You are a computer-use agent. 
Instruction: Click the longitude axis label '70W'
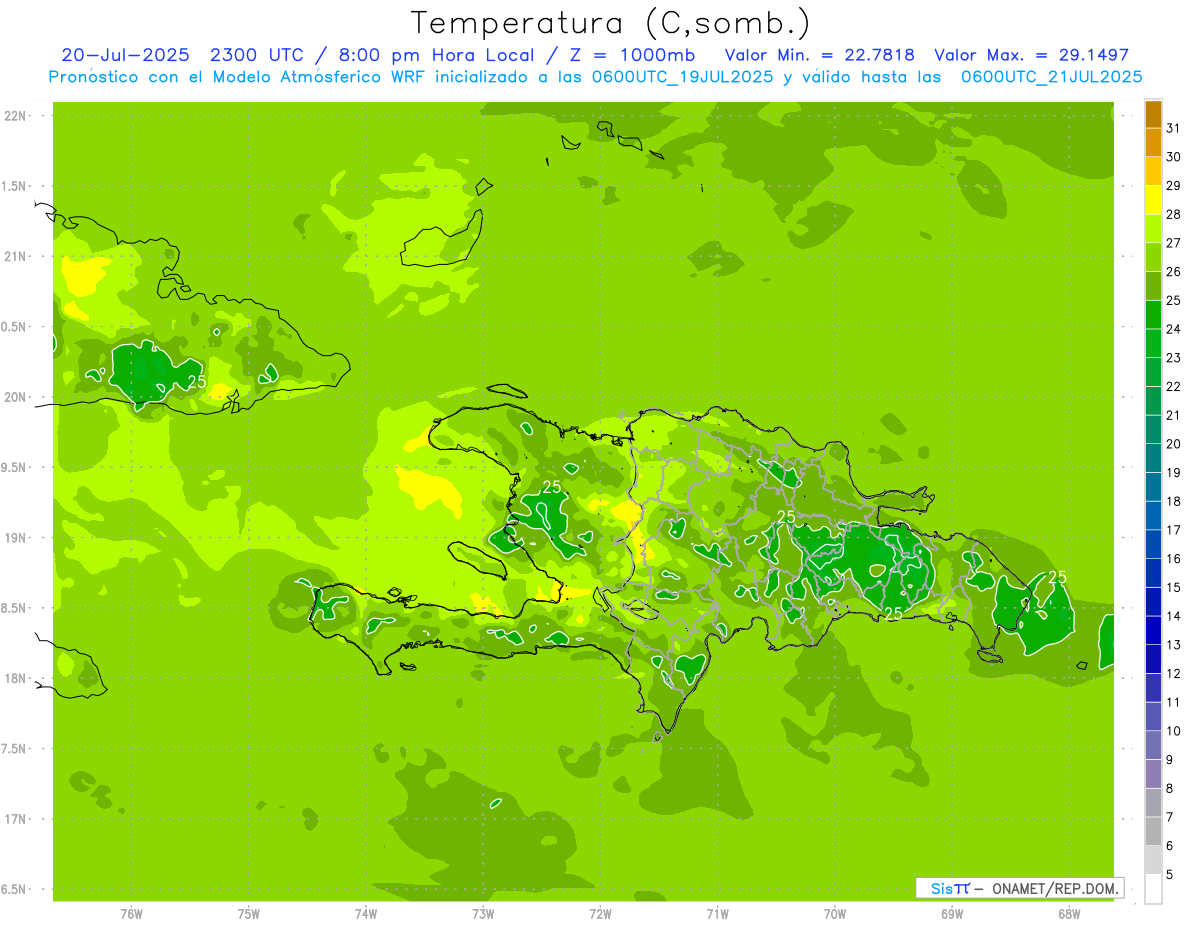tap(835, 914)
